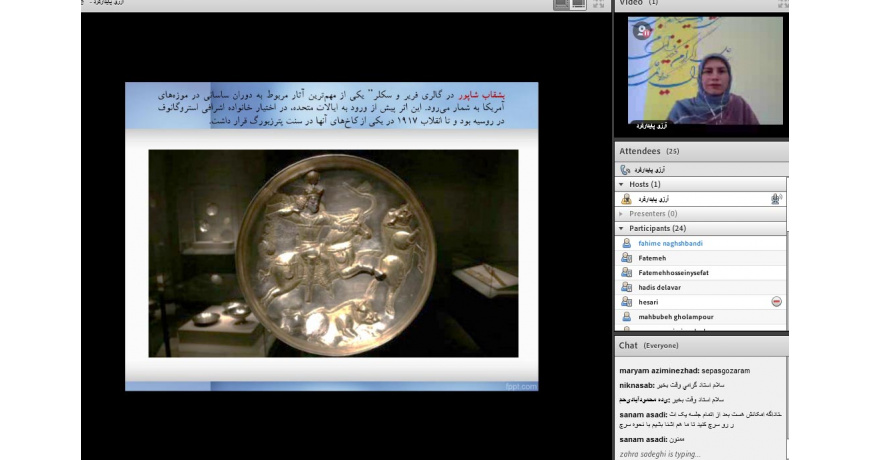The height and width of the screenshot is (460, 870).
Task: Open the Video pod options at top-right
Action: (782, 4)
